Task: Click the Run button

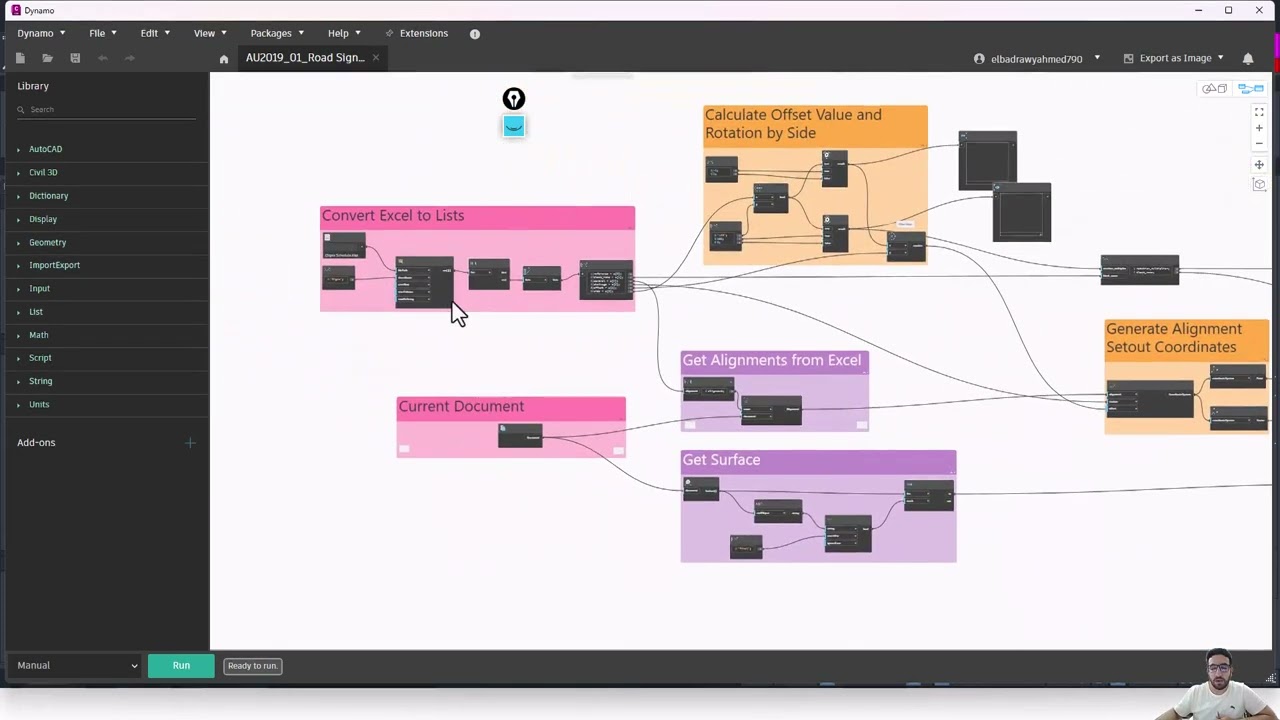Action: 181,665
